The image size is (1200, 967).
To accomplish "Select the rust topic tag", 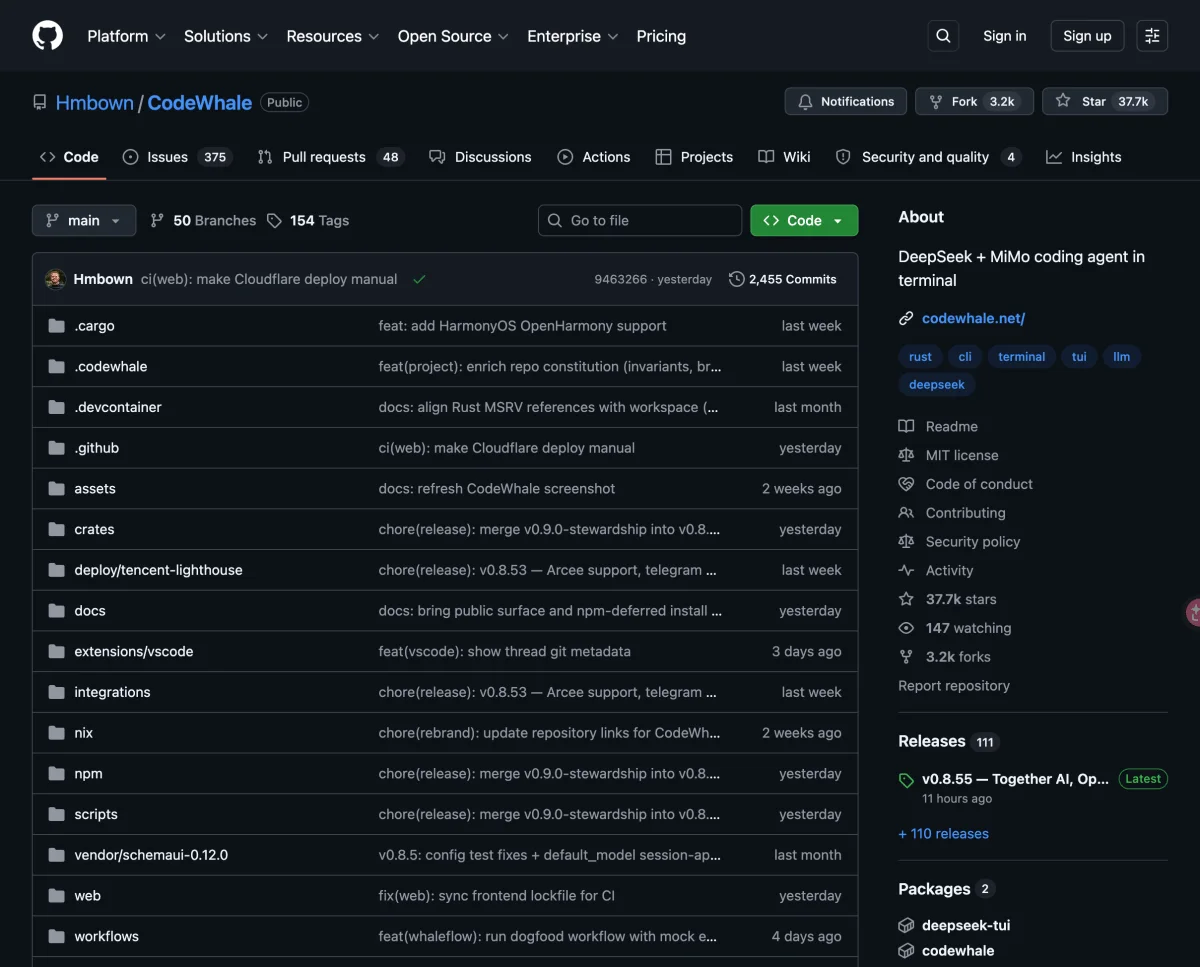I will 920,357.
